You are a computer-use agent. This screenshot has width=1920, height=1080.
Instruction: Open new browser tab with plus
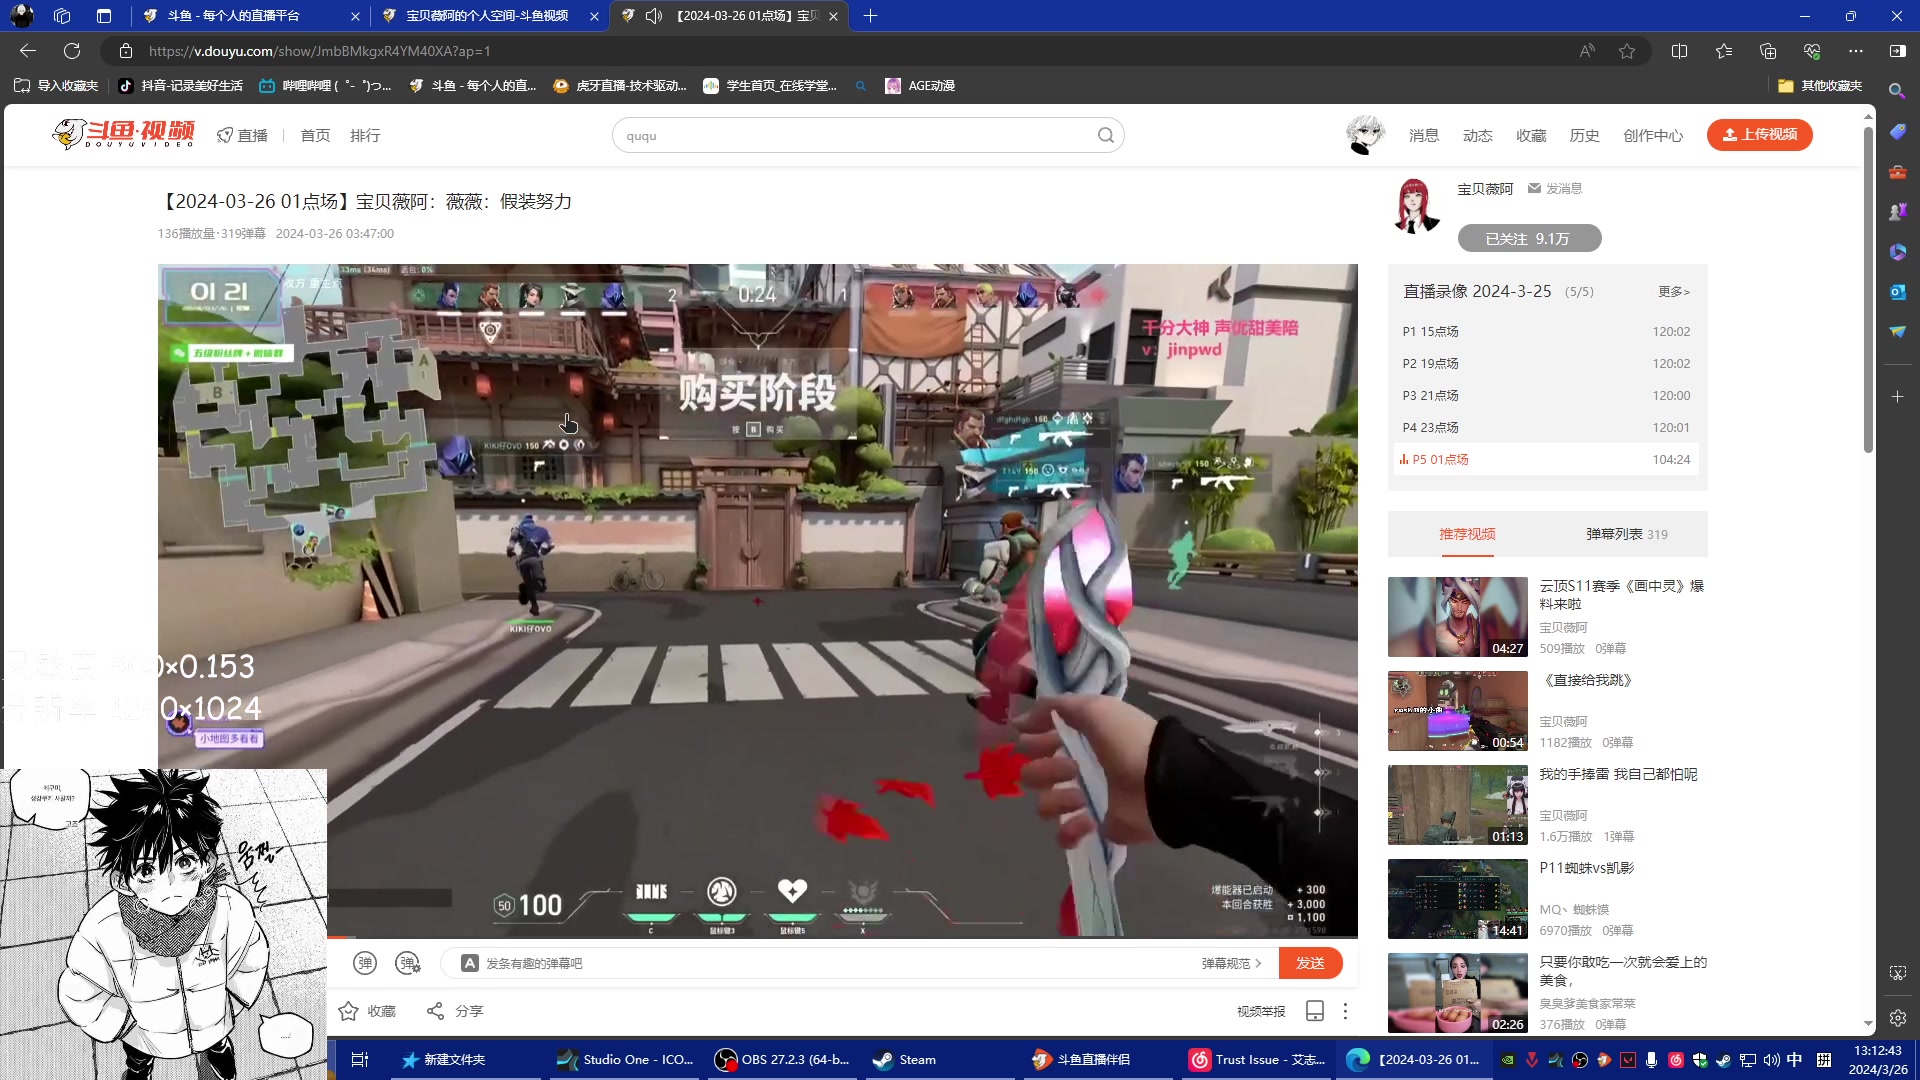pos(870,16)
